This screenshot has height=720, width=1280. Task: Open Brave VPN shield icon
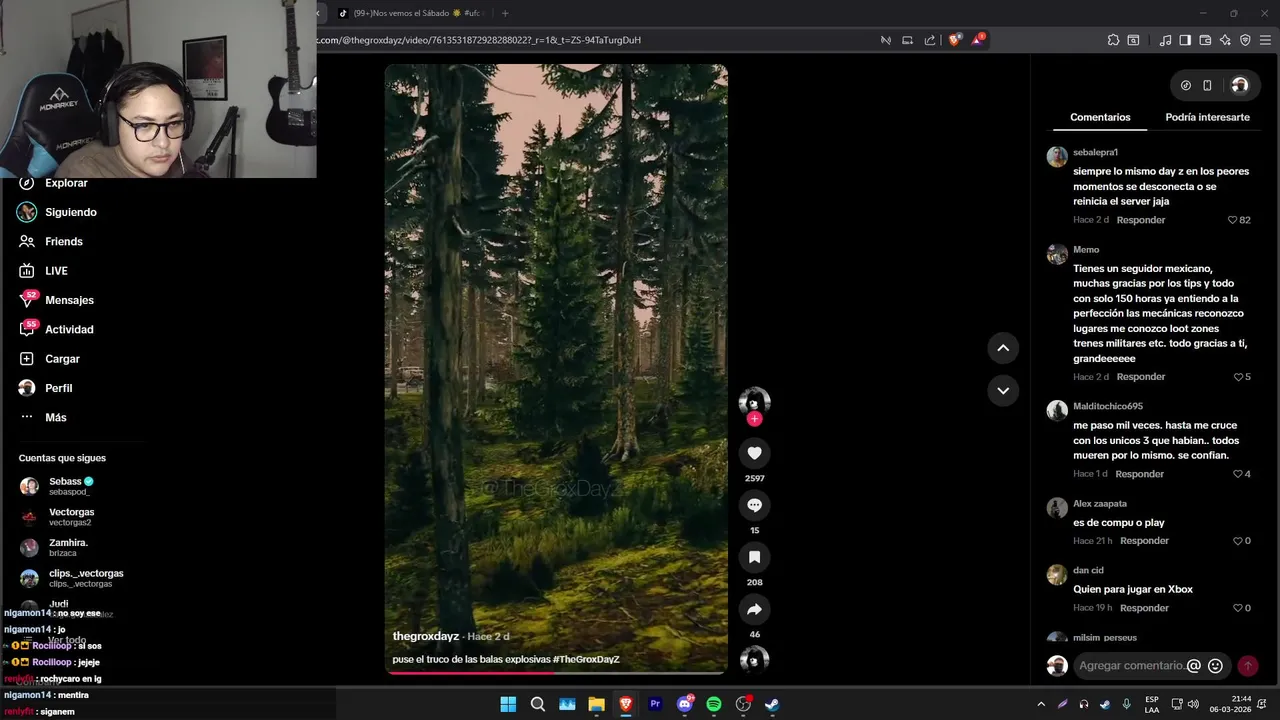(x=1245, y=40)
